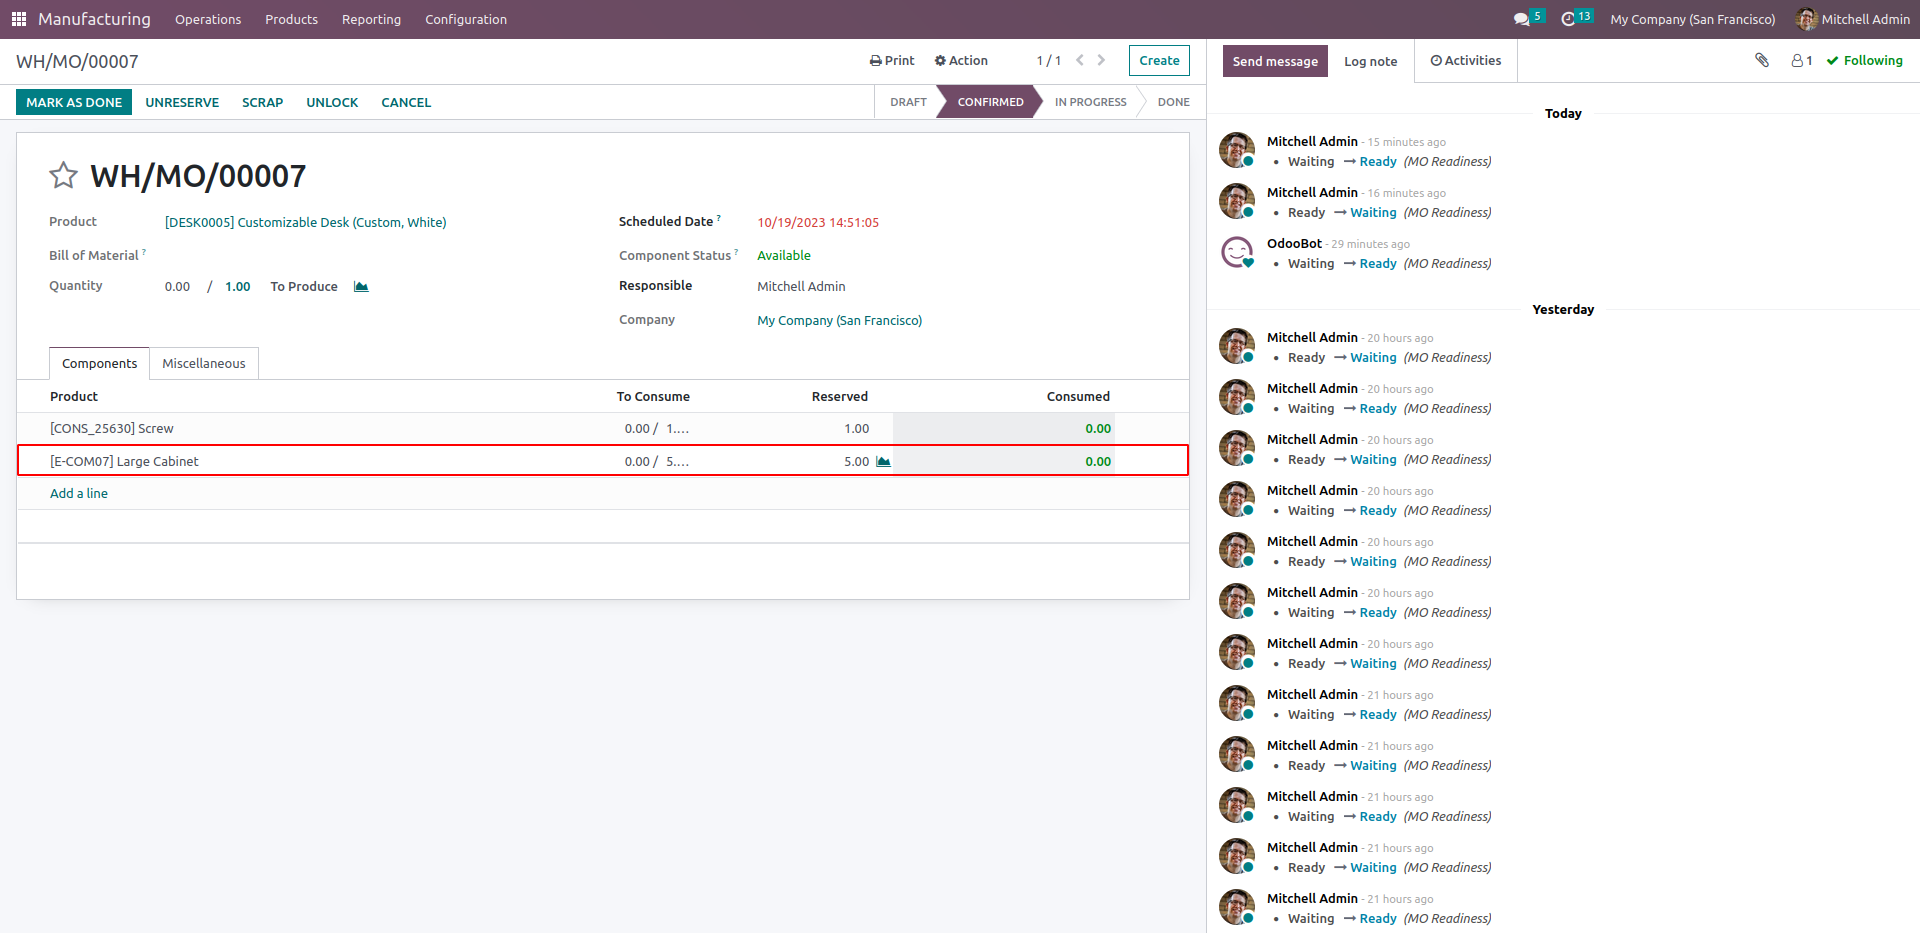Open the activities clock icon in top bar

(1568, 19)
